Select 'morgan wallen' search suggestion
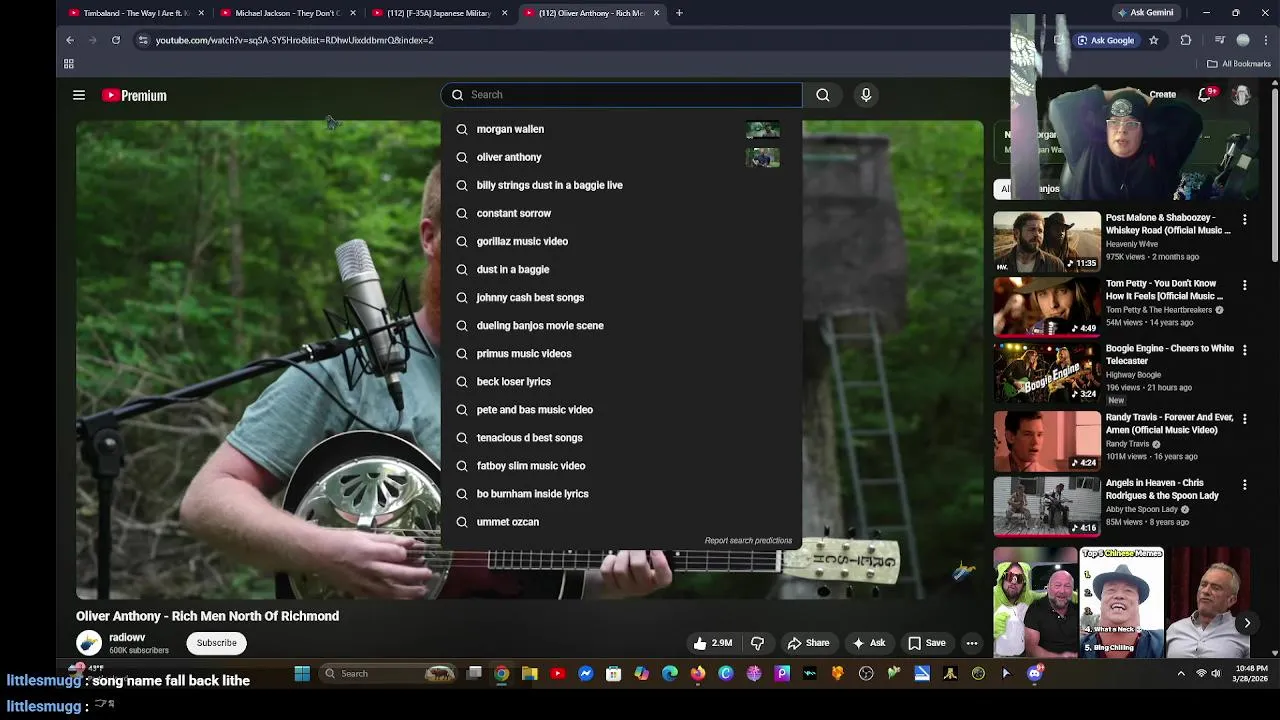 pos(621,129)
